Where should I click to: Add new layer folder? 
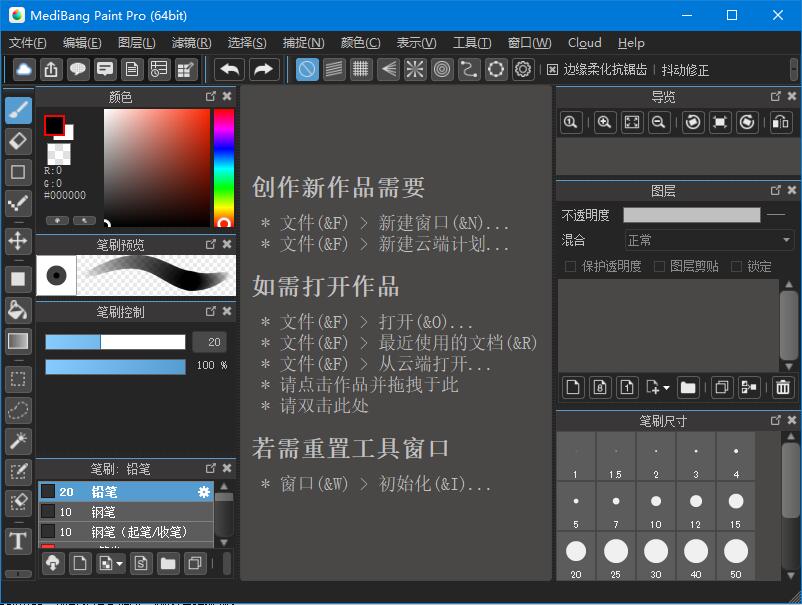pos(688,387)
